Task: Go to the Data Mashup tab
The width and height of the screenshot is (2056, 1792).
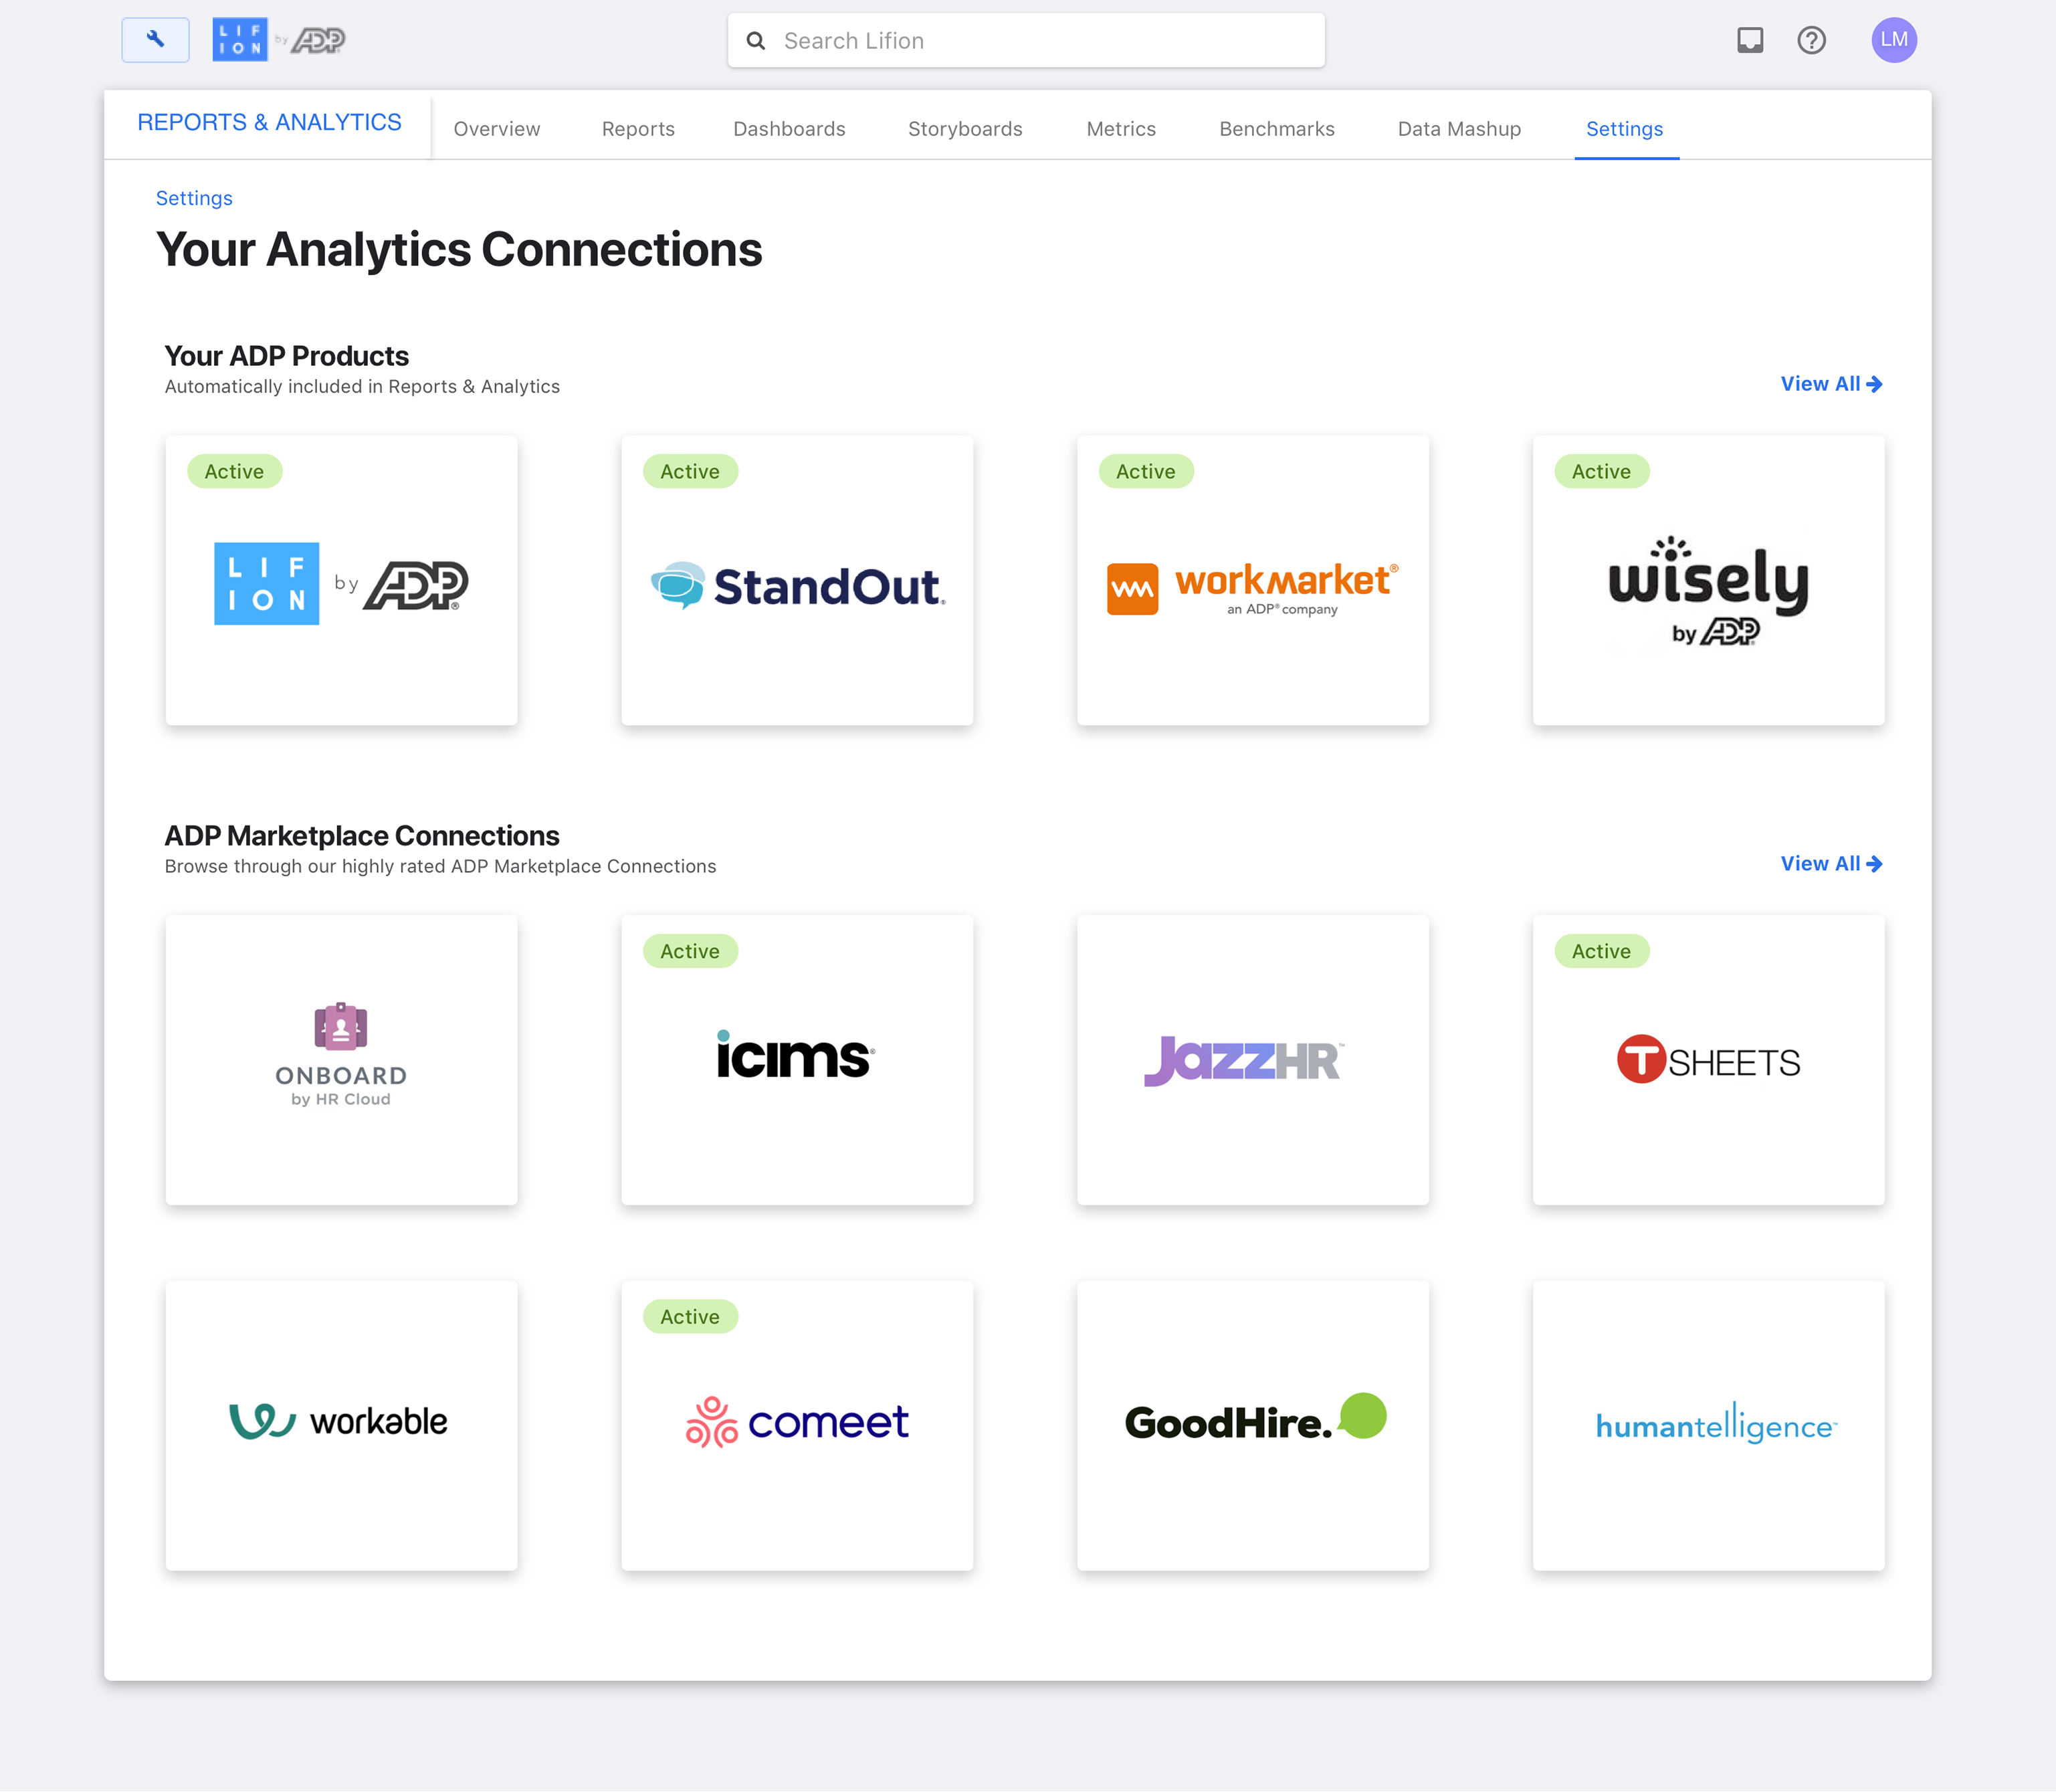Action: [x=1459, y=129]
